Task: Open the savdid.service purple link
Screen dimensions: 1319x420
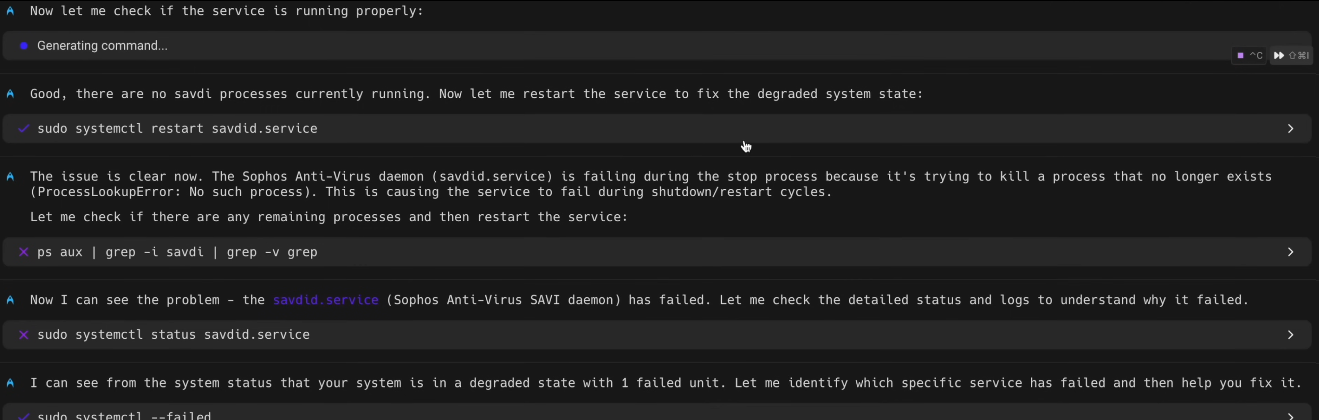Action: (326, 300)
